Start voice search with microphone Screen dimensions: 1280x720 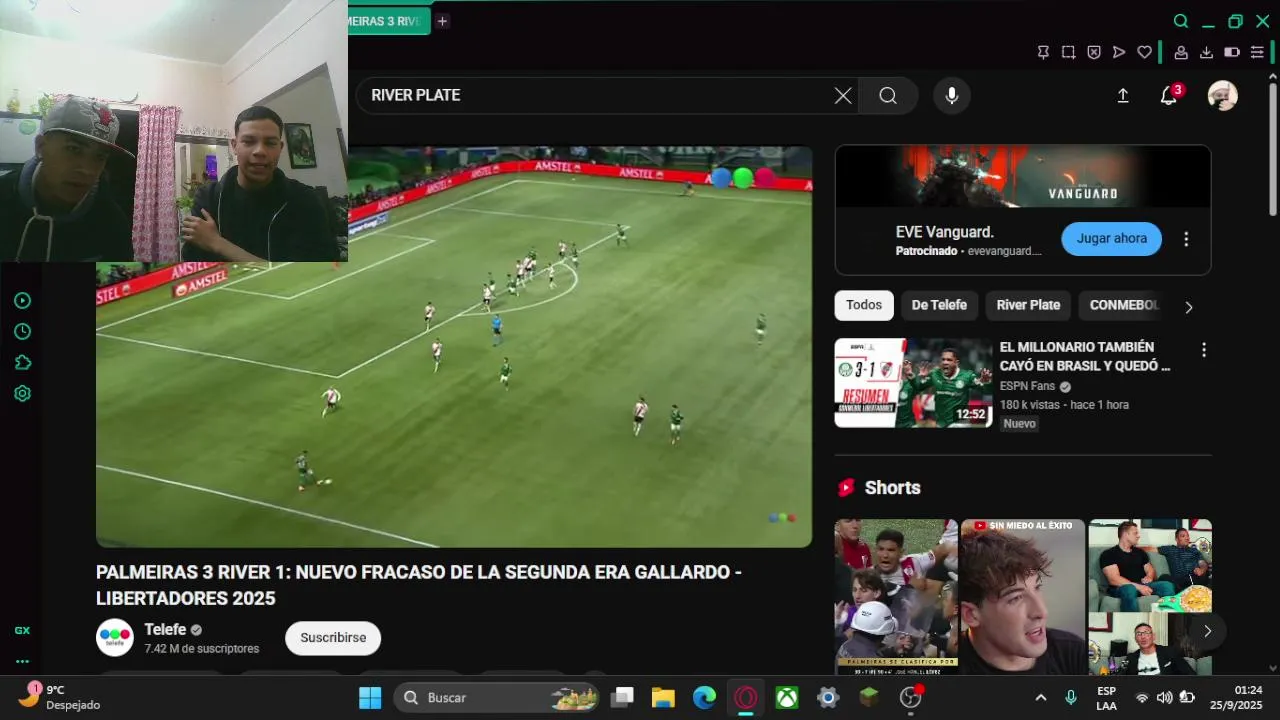952,95
